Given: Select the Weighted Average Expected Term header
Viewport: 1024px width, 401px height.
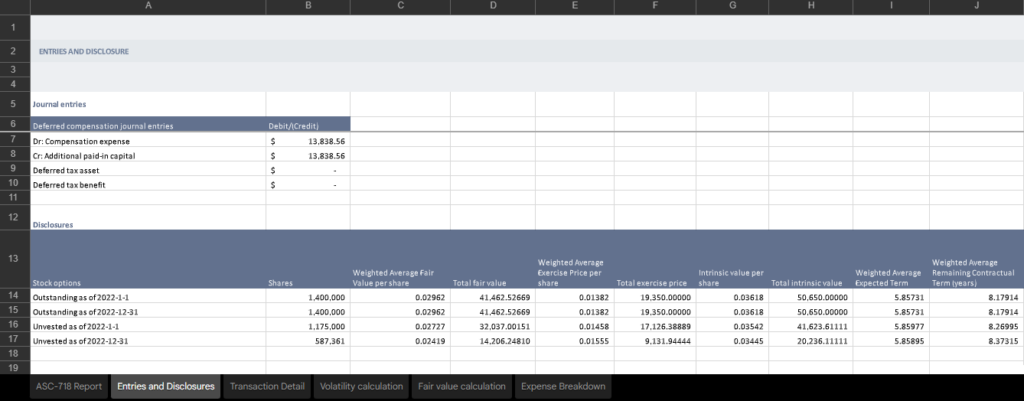Looking at the screenshot, I should [x=891, y=259].
